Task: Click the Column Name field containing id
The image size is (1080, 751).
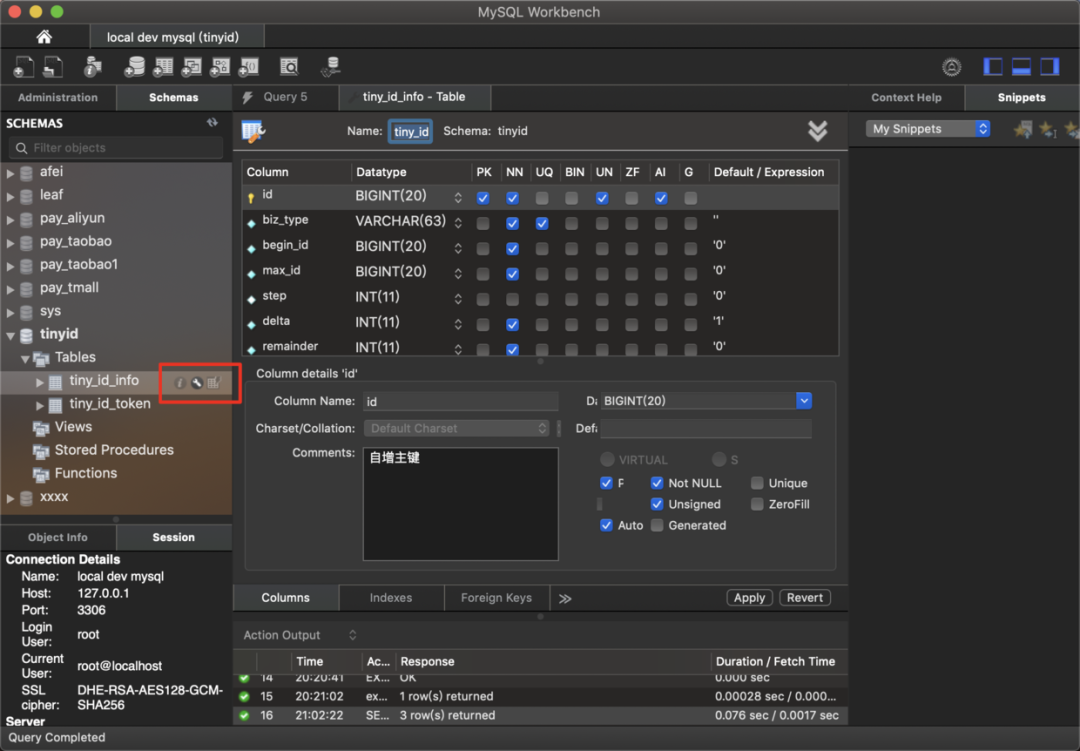Action: click(460, 401)
